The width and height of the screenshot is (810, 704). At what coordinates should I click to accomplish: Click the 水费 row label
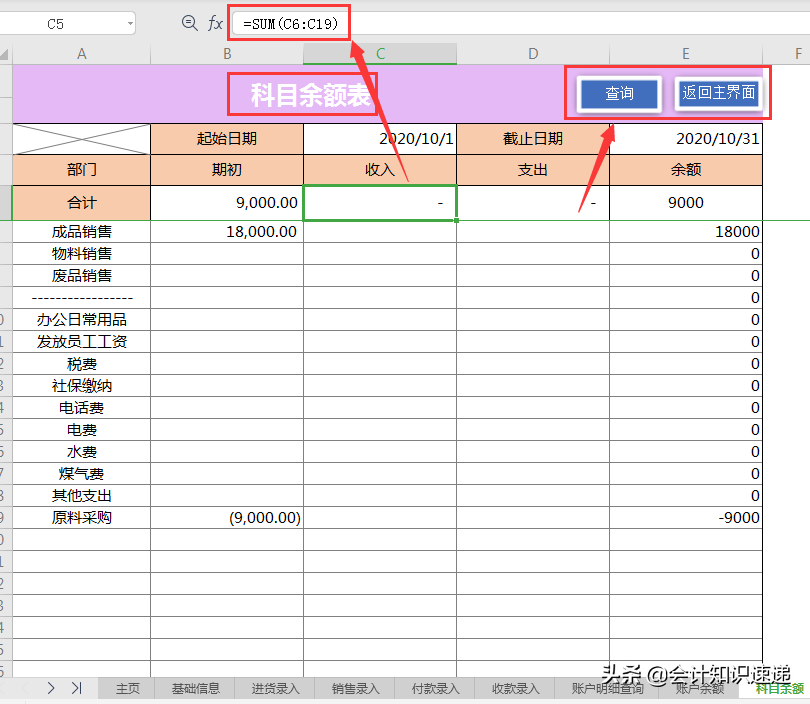pyautogui.click(x=81, y=452)
